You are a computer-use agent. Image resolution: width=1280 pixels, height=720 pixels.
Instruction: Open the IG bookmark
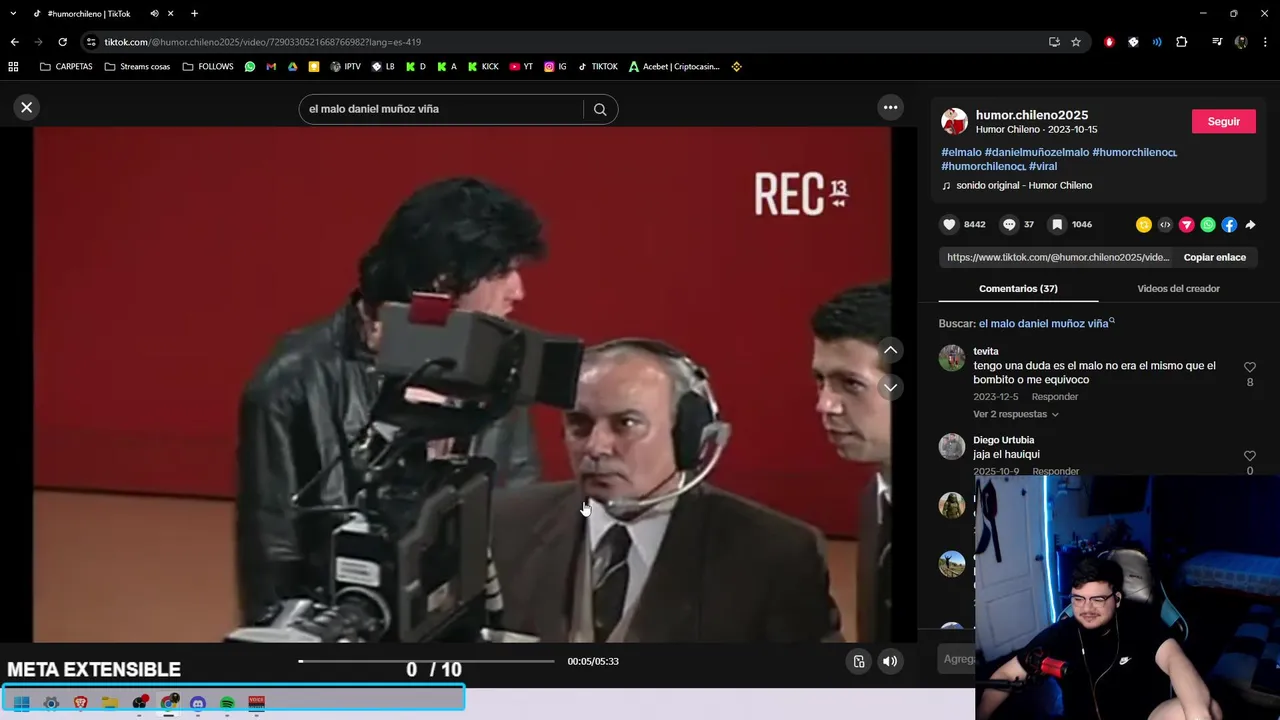point(555,67)
